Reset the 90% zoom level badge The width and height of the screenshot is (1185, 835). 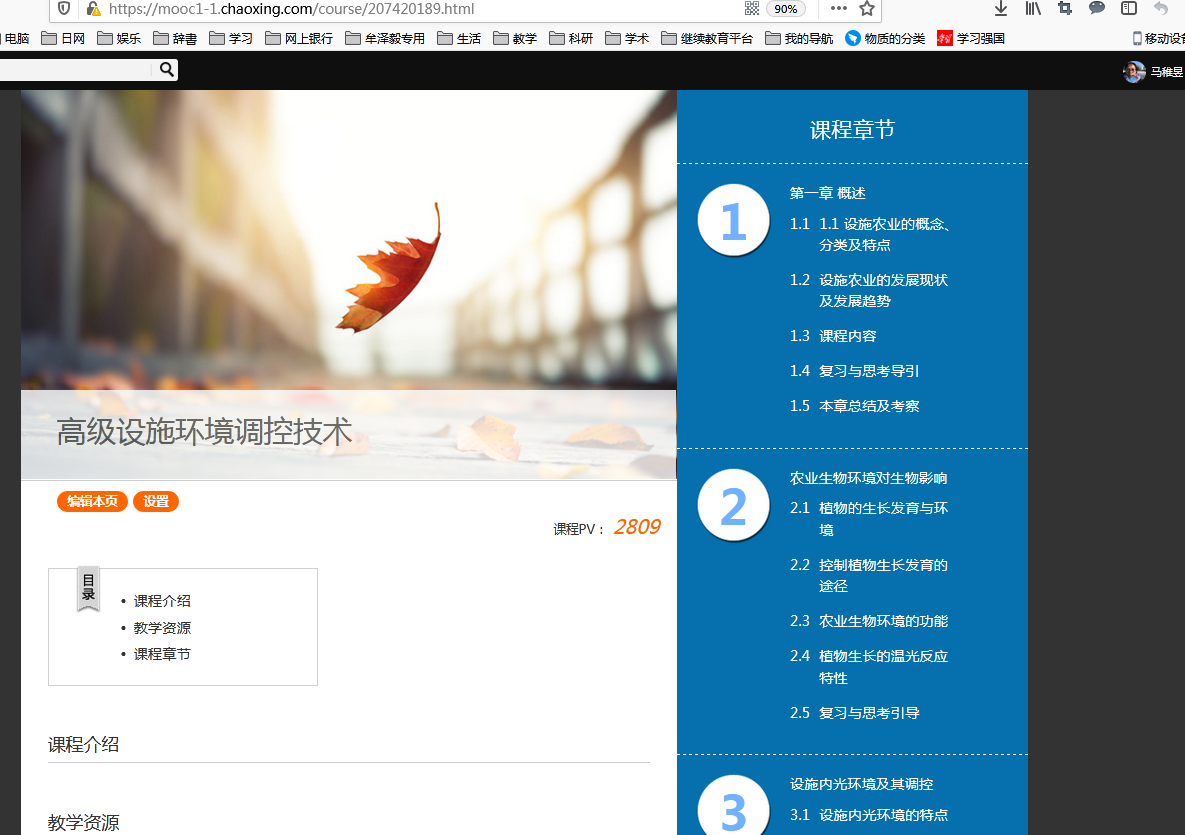(786, 9)
